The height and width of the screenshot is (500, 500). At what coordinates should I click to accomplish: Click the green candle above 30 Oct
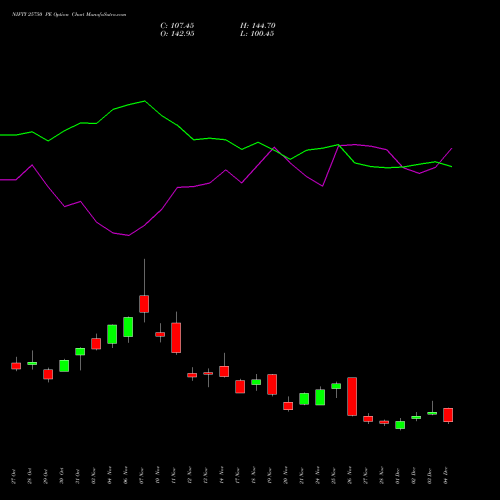coord(64,366)
